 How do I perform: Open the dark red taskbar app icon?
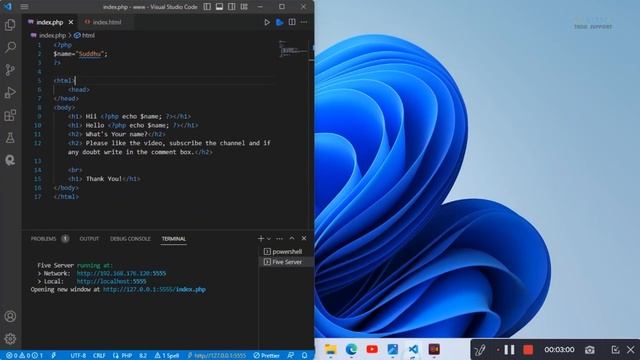(x=434, y=349)
